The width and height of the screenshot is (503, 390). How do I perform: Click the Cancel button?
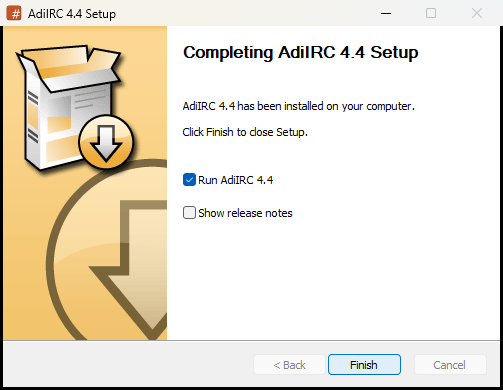(450, 365)
